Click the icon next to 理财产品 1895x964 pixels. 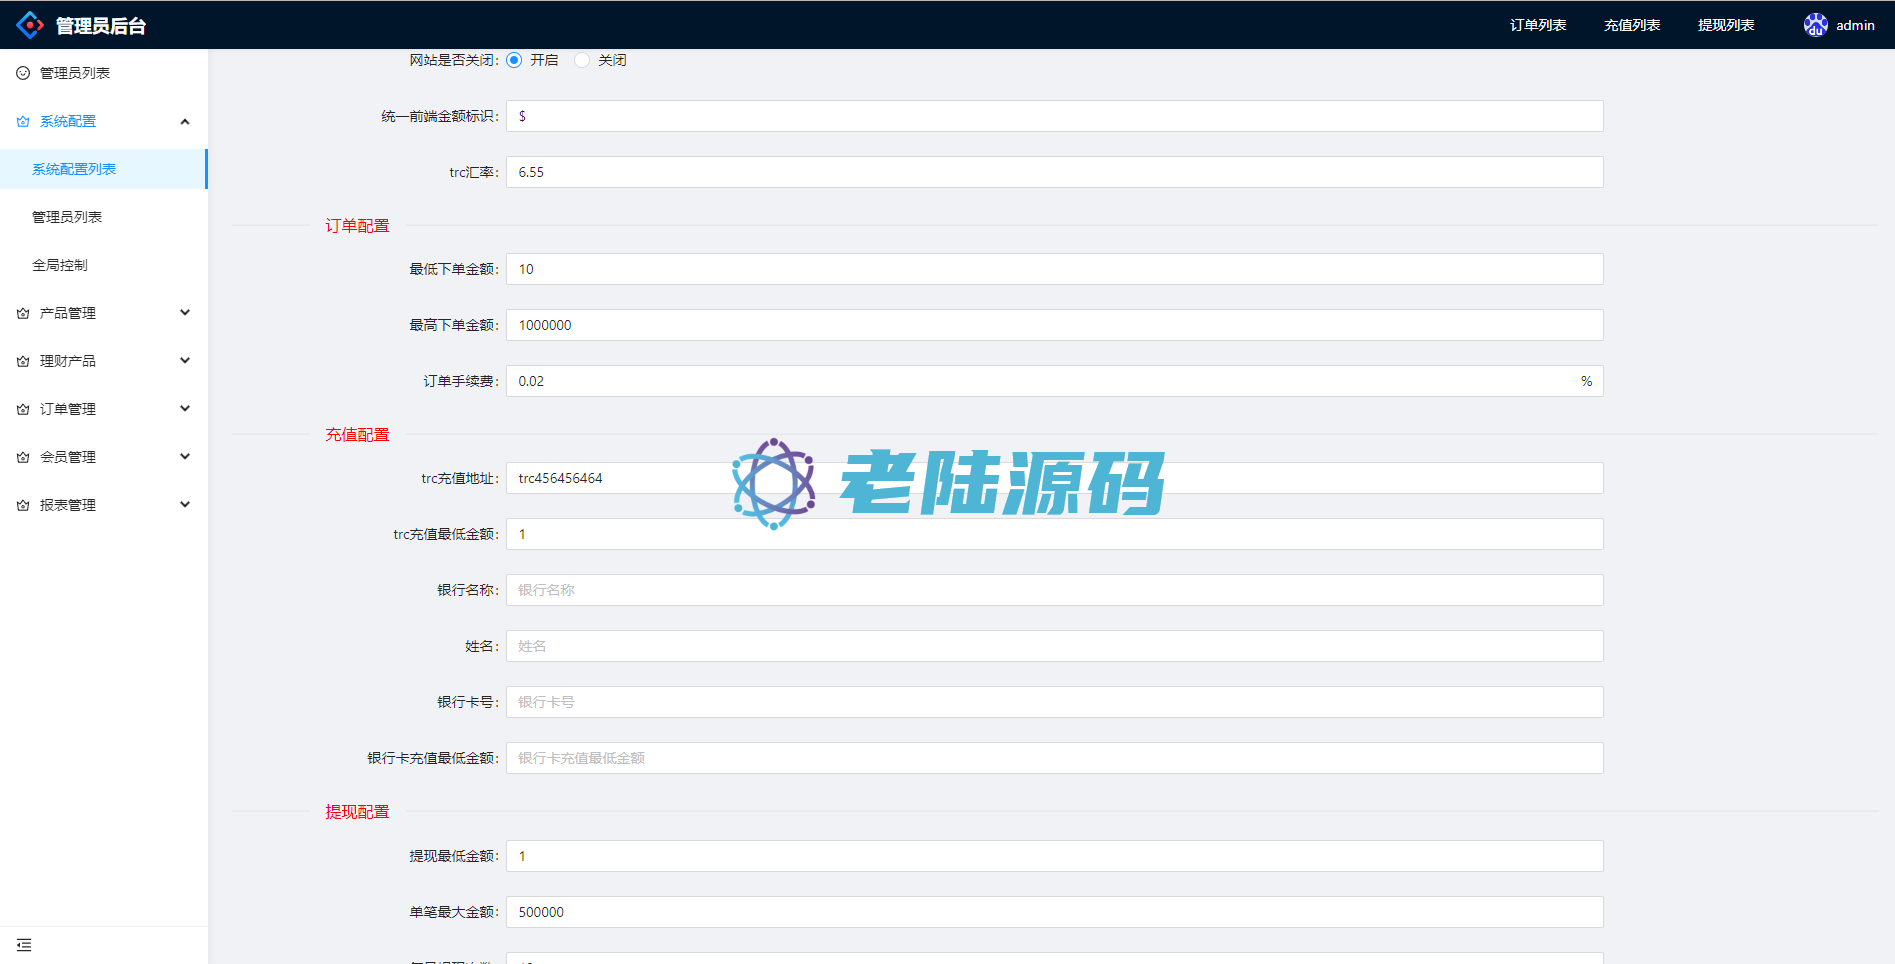(x=23, y=361)
